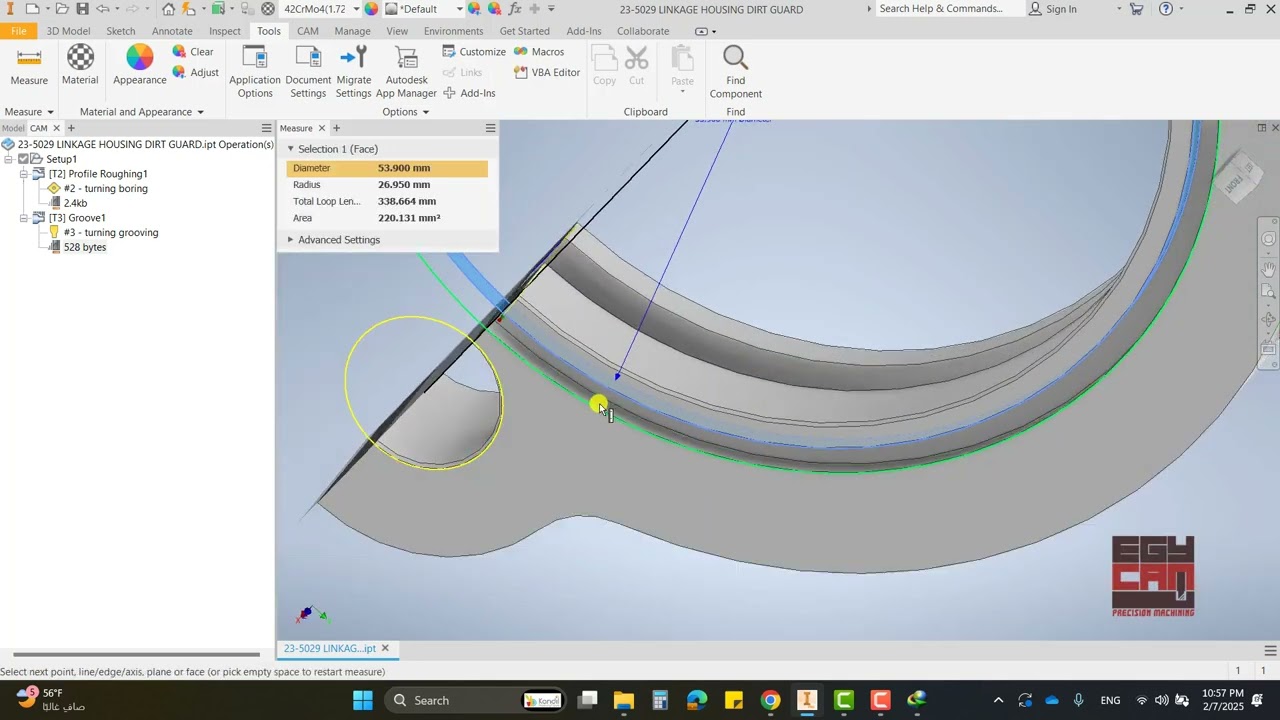Click the Undo arrow
This screenshot has width=1280, height=720.
(x=102, y=9)
